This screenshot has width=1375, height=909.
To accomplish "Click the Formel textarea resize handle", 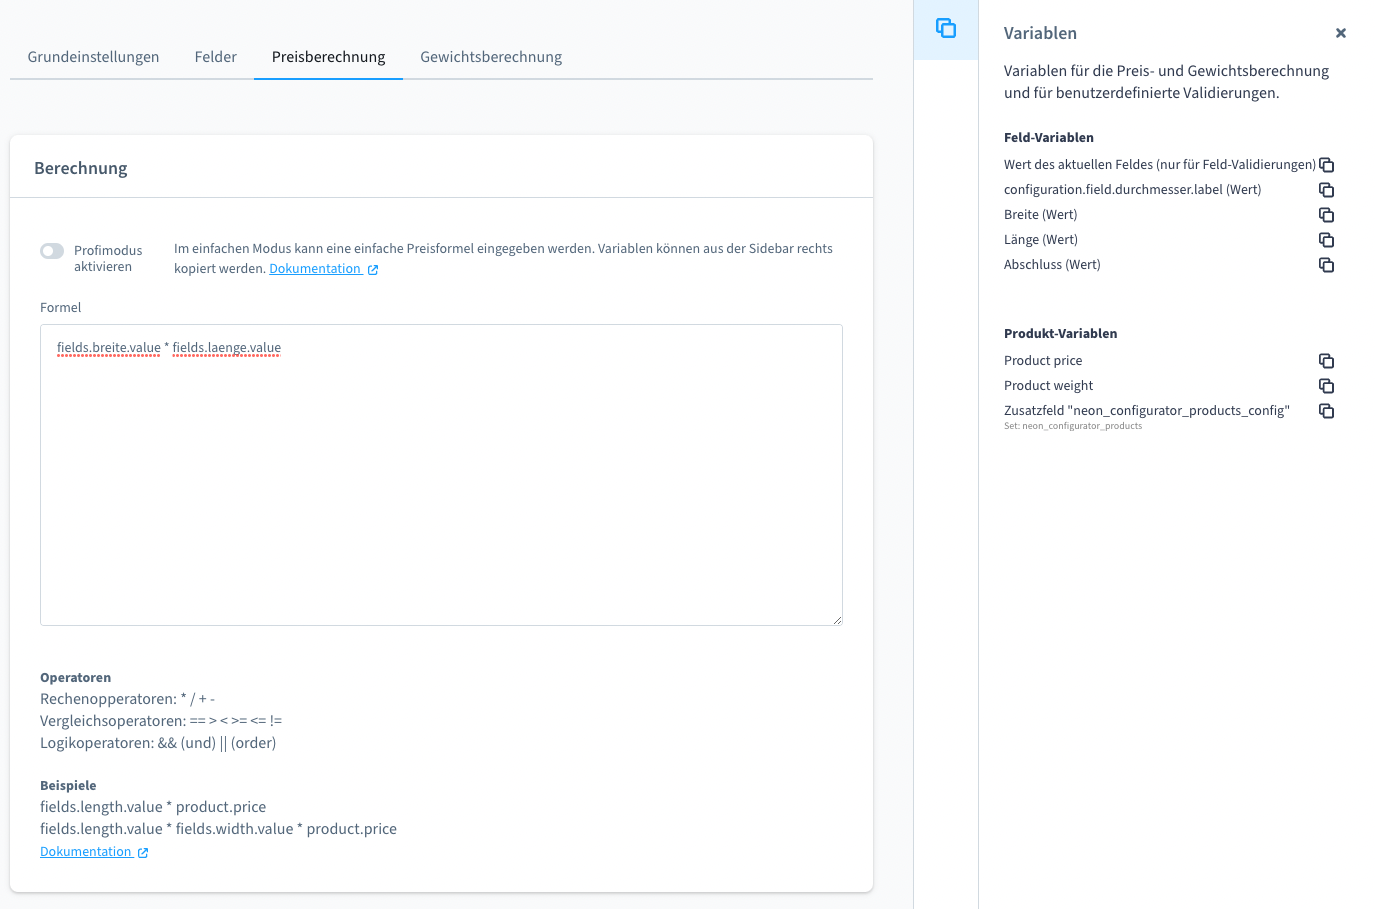I will (837, 620).
